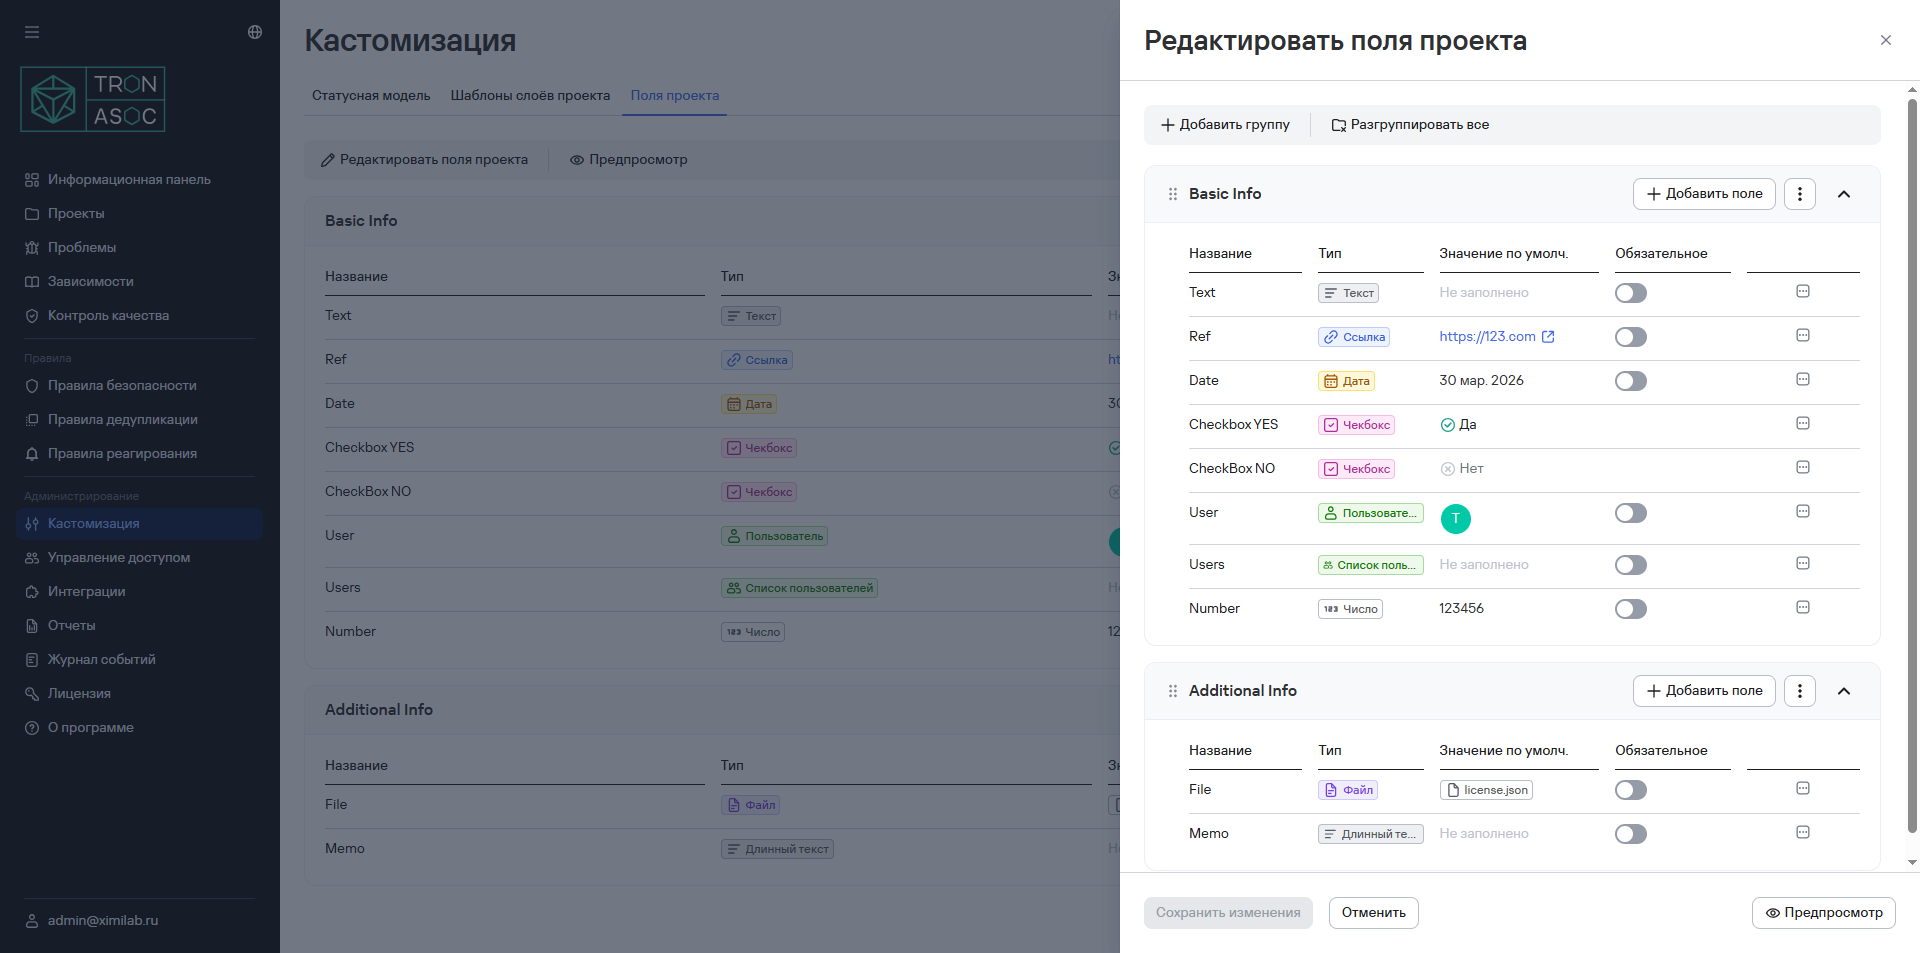
Task: Click the external link icon next to https://123.com
Action: (x=1548, y=336)
